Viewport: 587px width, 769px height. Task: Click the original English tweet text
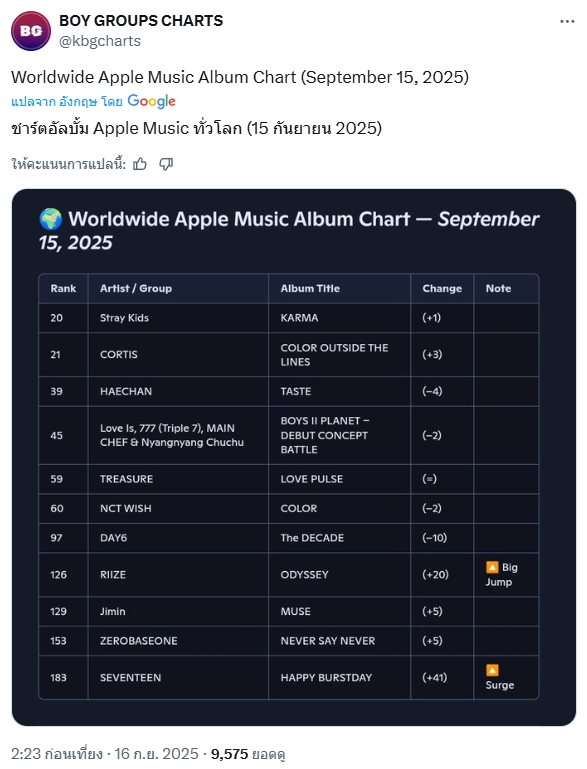pyautogui.click(x=240, y=77)
